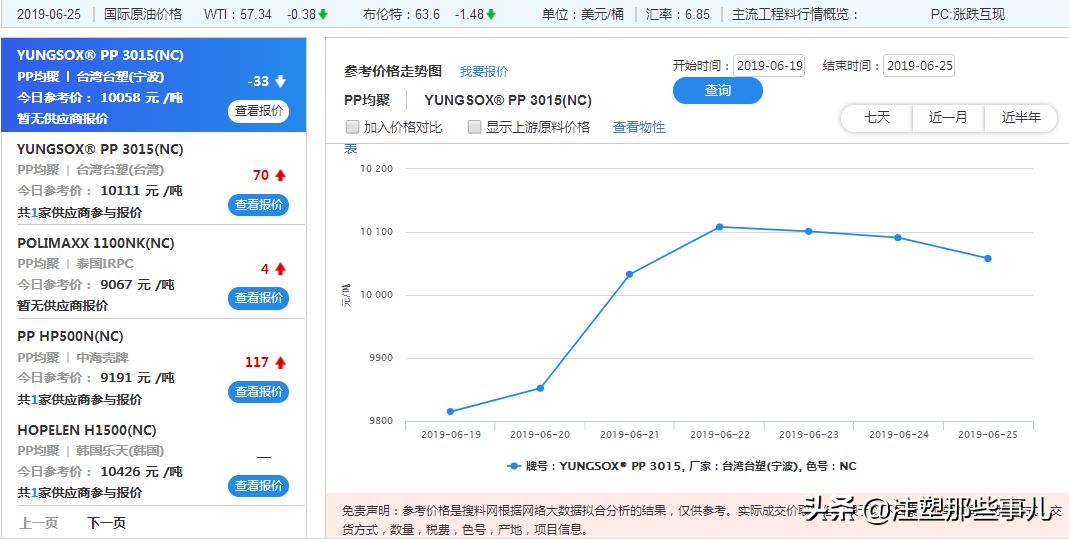Click the chart data point for 2019-06-23
The image size is (1069, 539).
(809, 232)
